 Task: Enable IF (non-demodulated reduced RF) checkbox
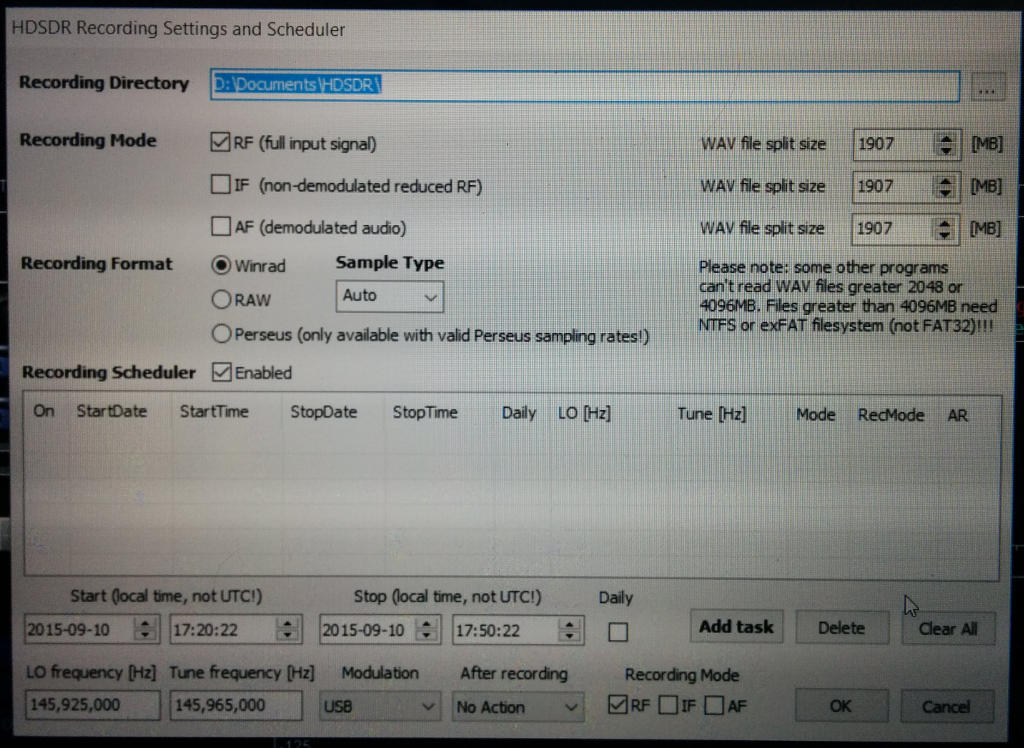click(x=220, y=184)
